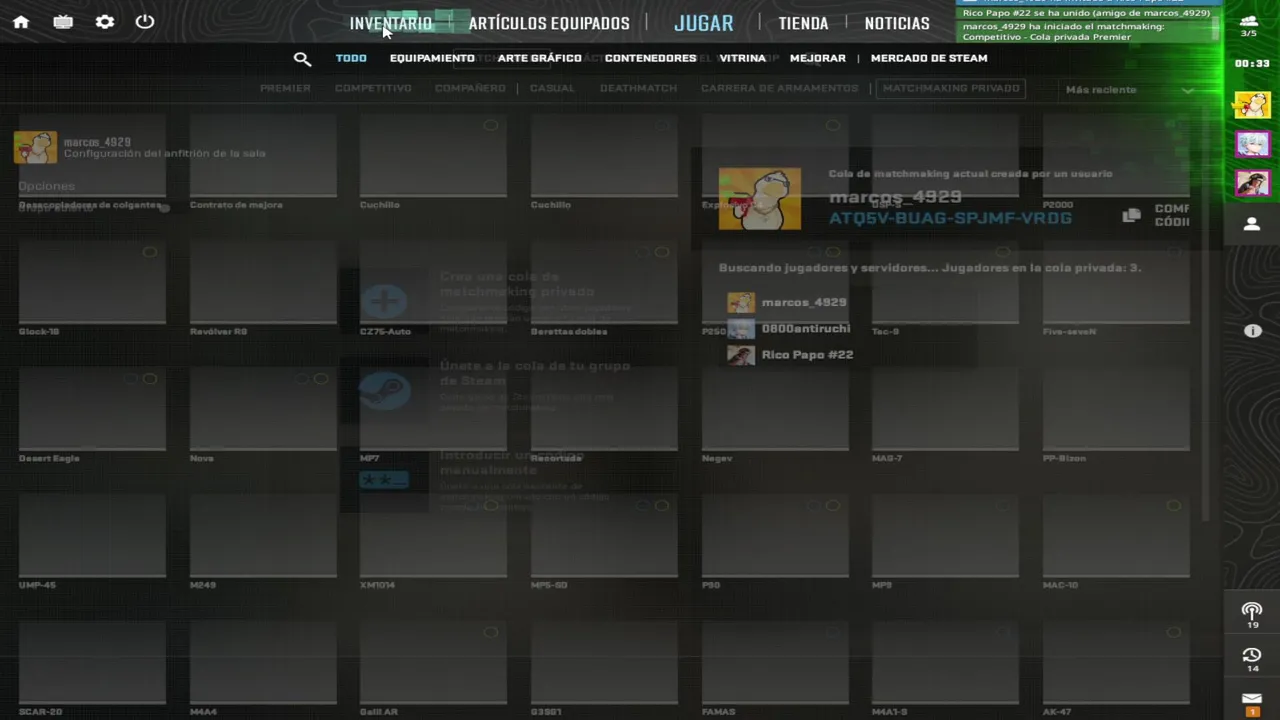The width and height of the screenshot is (1280, 720).
Task: Click the power quit icon
Action: pos(145,22)
